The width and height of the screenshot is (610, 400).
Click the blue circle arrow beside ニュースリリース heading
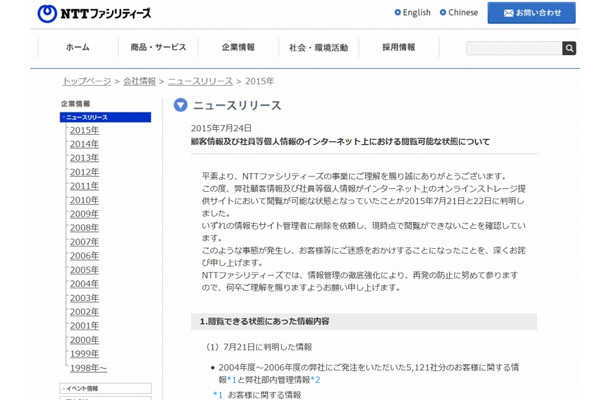click(x=181, y=105)
